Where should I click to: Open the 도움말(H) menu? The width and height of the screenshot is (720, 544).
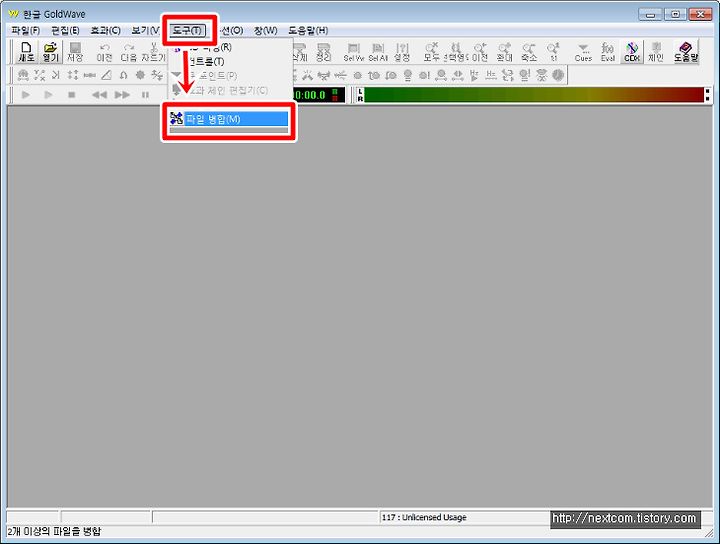pyautogui.click(x=308, y=30)
